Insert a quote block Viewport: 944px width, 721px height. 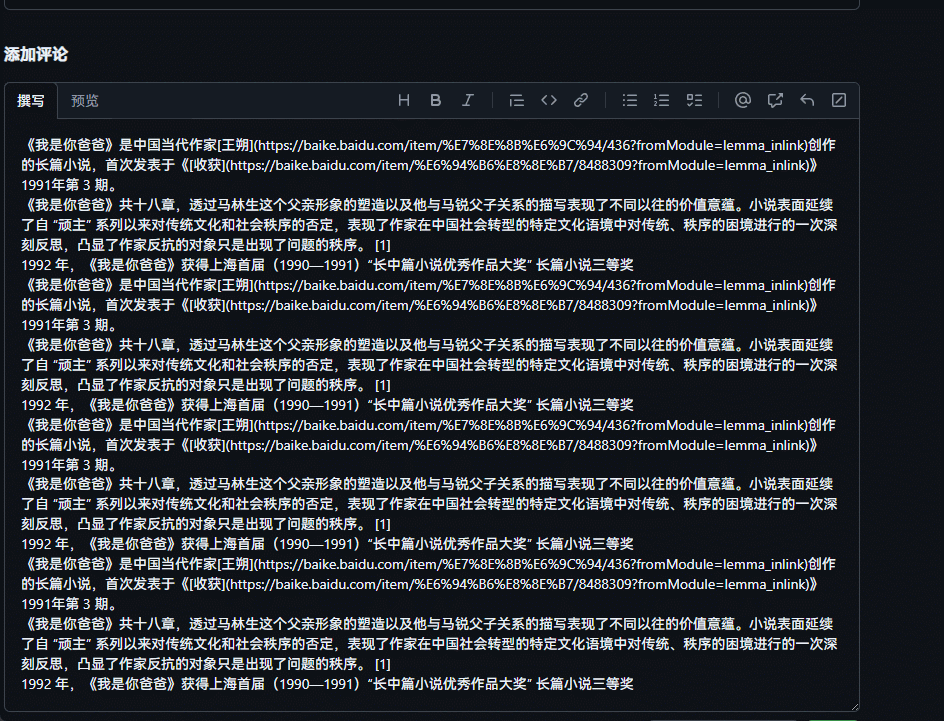516,100
